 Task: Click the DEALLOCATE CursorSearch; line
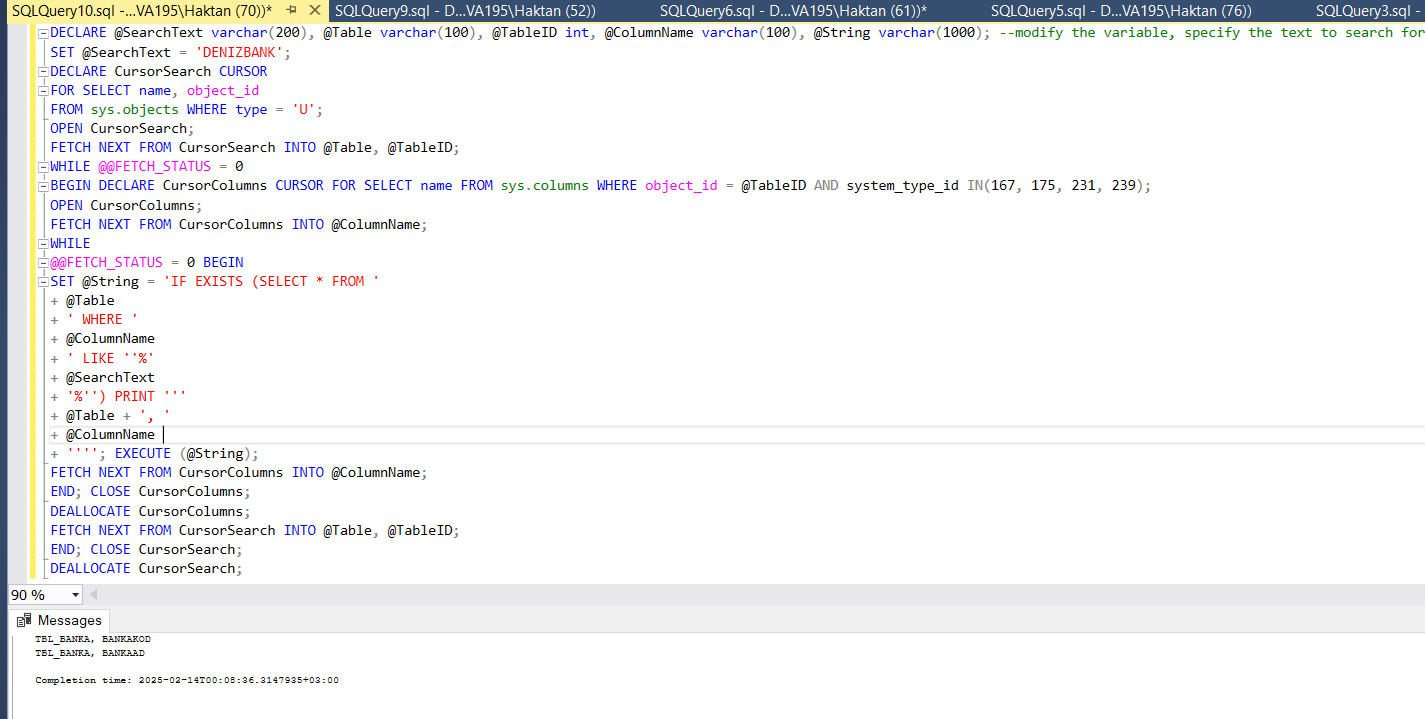(146, 568)
